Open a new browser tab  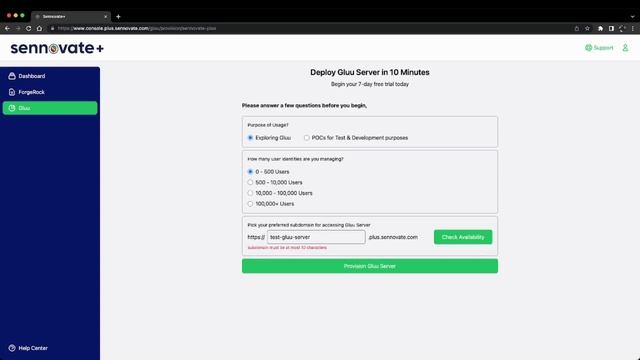click(x=118, y=17)
